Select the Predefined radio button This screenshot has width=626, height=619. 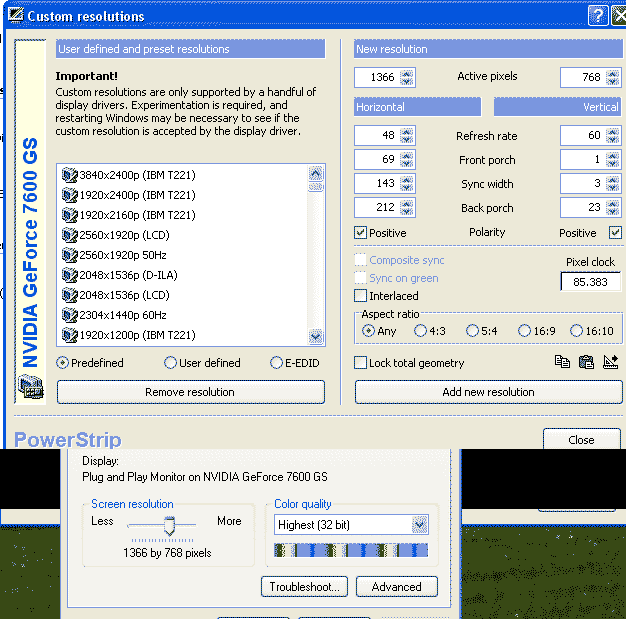tap(63, 363)
